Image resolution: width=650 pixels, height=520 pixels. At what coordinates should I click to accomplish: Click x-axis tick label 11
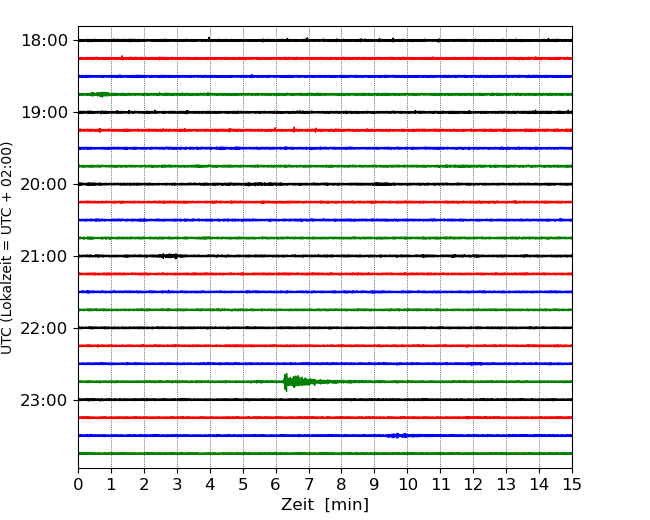coord(441,484)
